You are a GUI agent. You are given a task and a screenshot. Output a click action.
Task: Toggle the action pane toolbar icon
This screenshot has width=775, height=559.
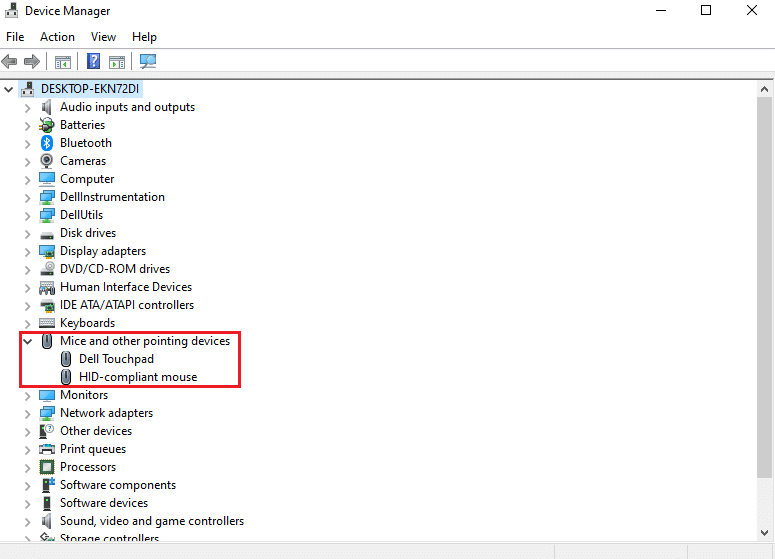[117, 62]
